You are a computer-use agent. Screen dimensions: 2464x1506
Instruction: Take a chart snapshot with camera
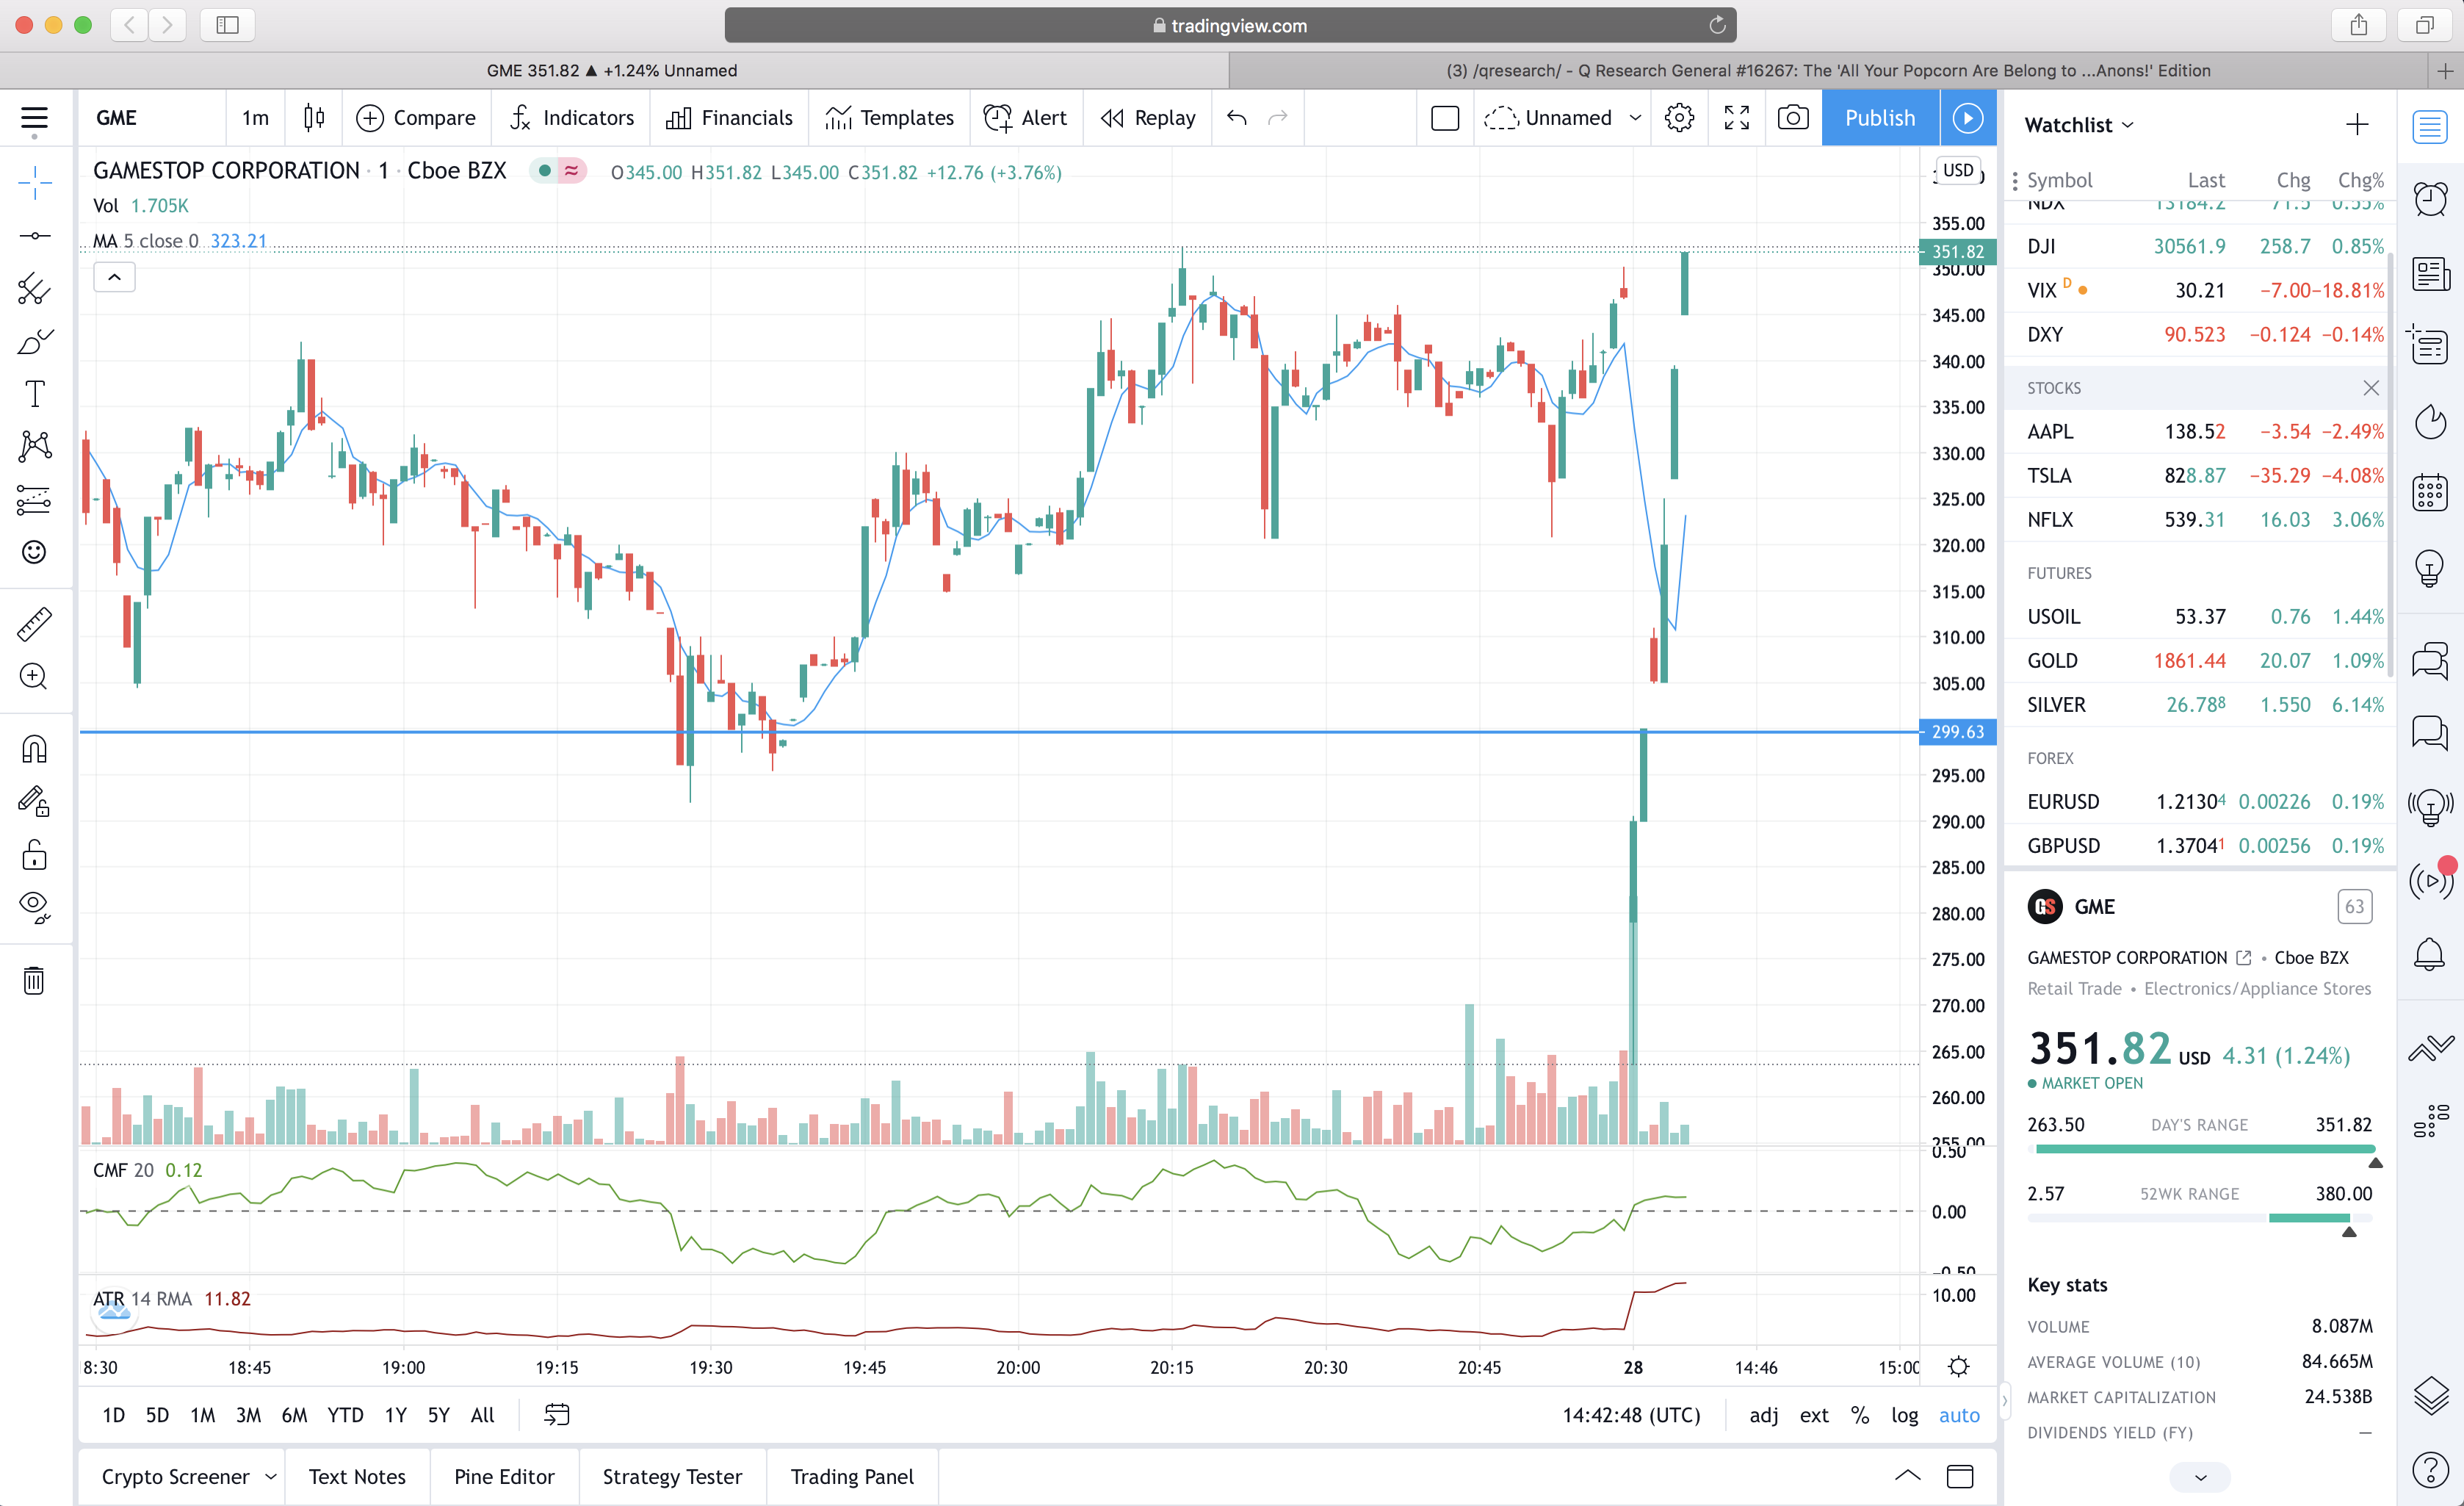coord(1793,118)
